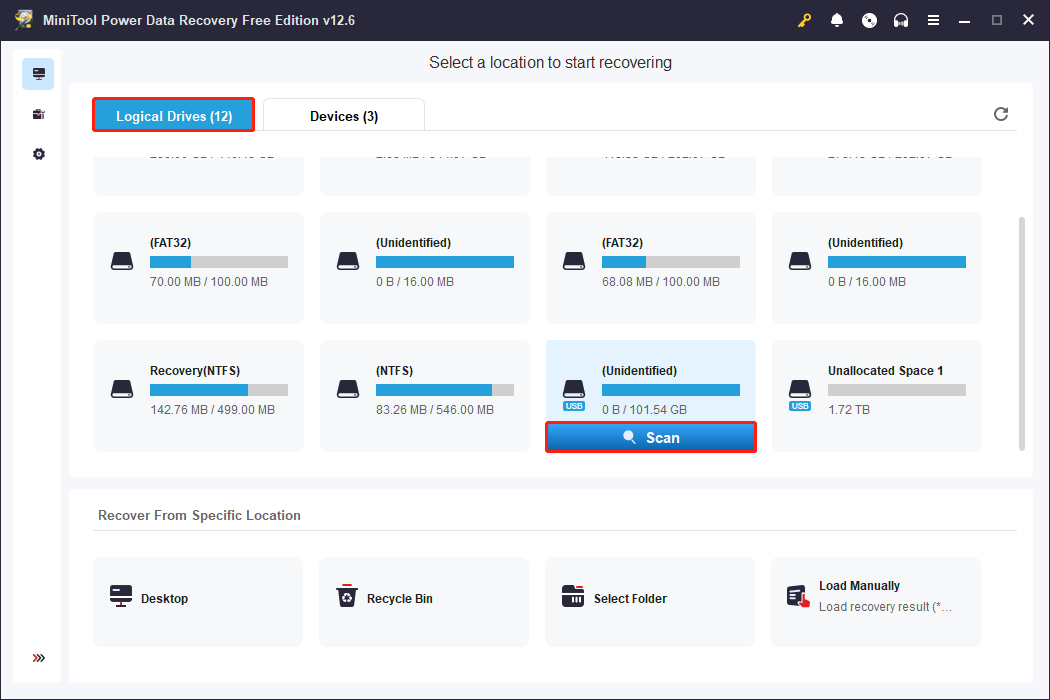1050x700 pixels.
Task: Choose Recycle Bin for recovery
Action: pos(424,599)
